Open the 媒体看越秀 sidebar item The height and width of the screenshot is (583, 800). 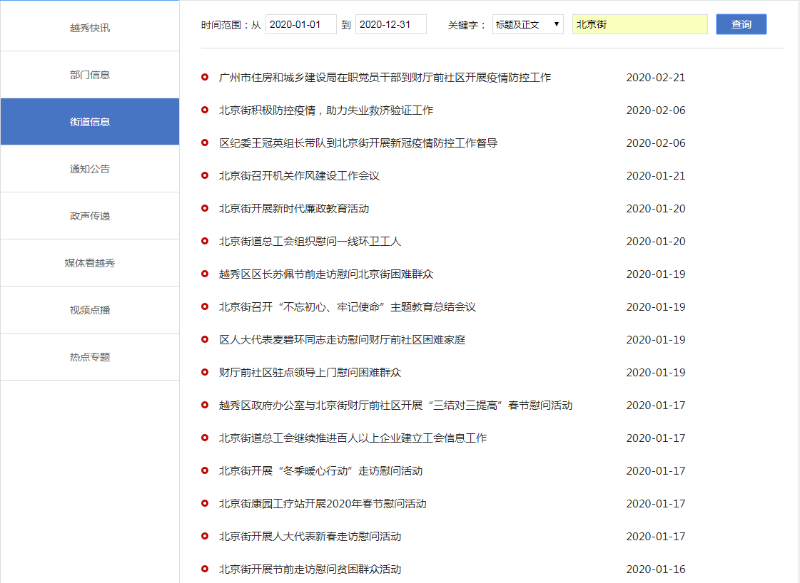coord(90,263)
